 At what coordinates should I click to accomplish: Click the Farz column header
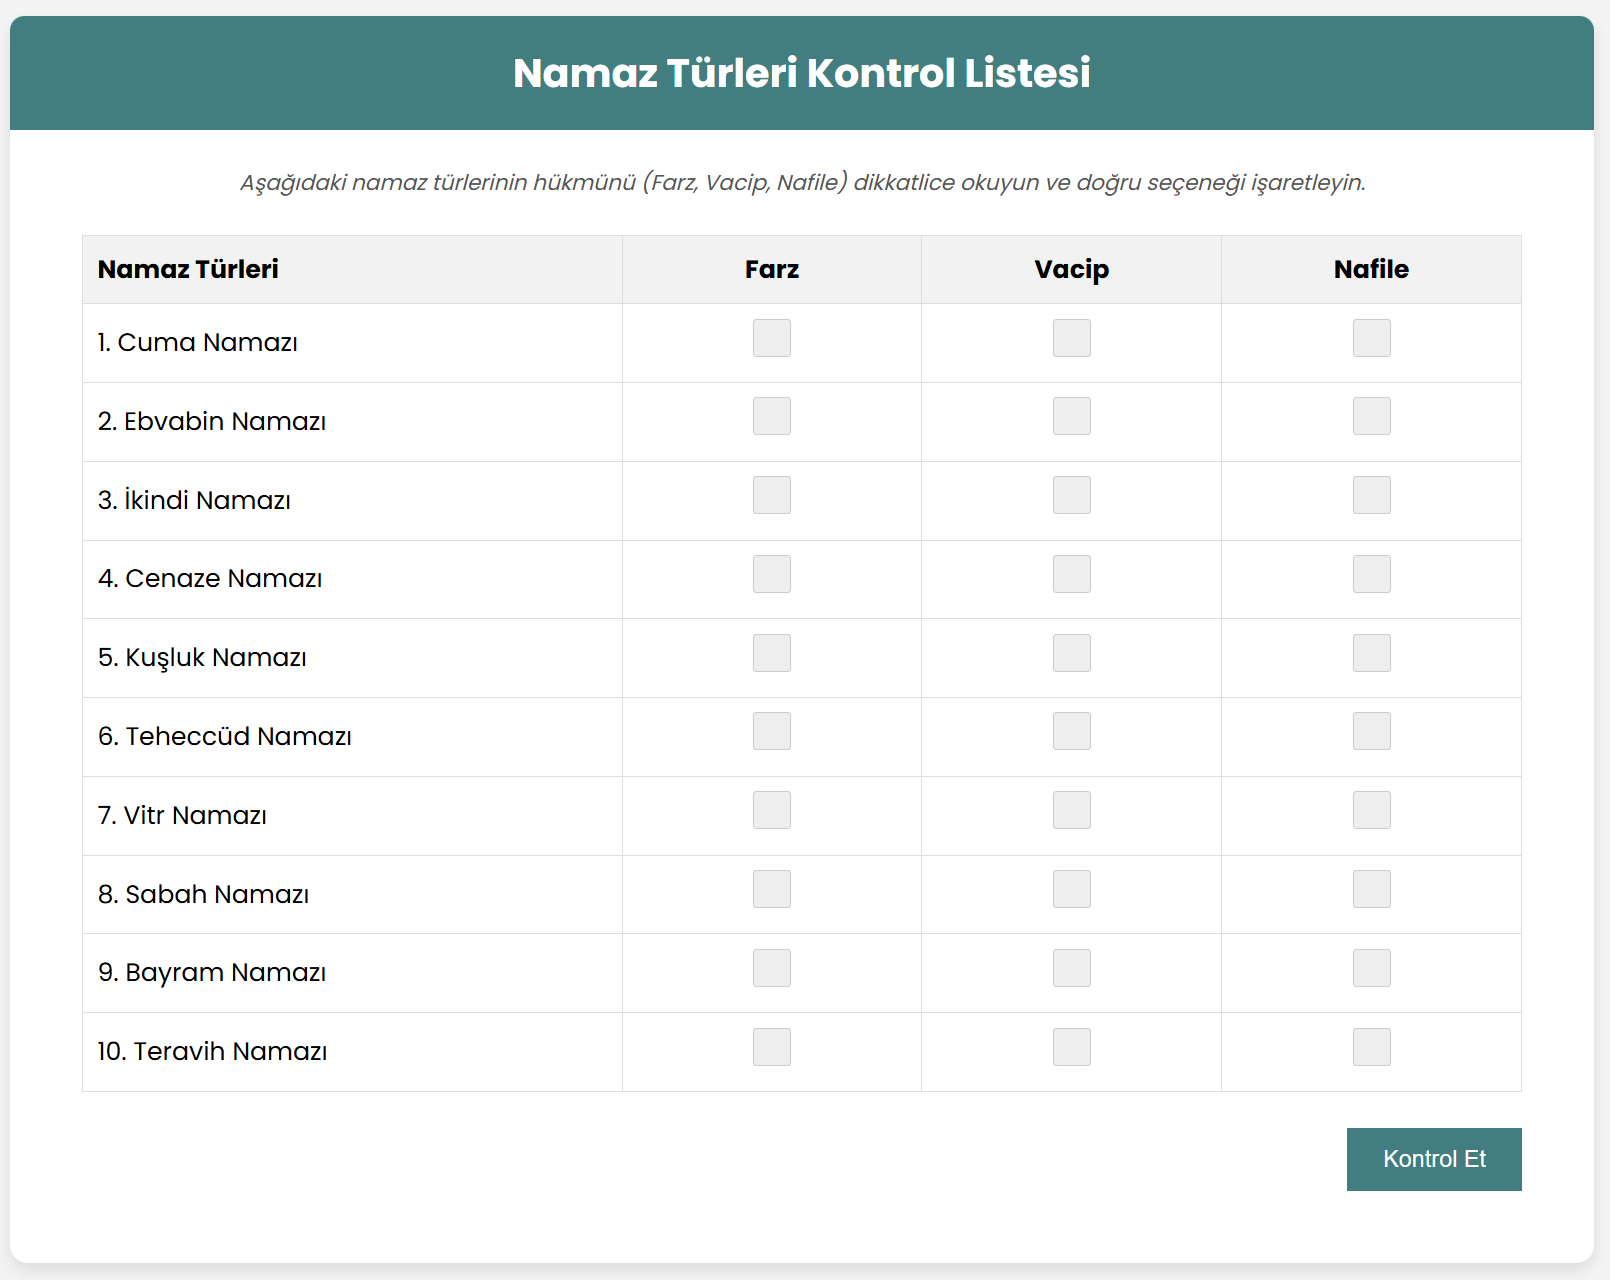click(772, 269)
